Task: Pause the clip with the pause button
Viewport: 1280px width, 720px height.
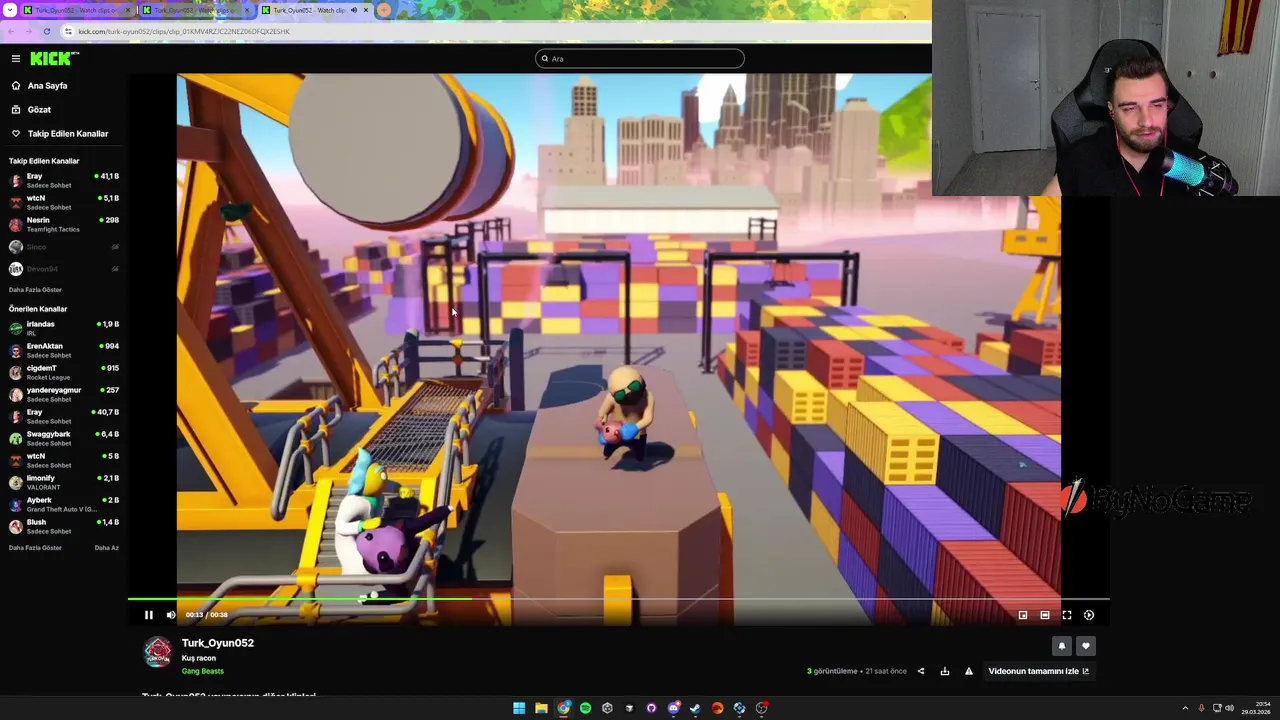Action: 149,615
